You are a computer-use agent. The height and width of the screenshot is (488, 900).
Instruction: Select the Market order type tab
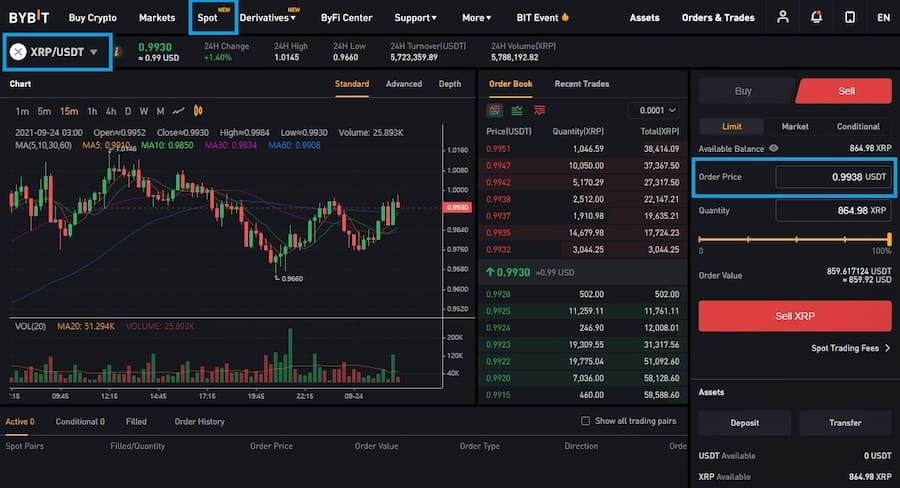795,126
